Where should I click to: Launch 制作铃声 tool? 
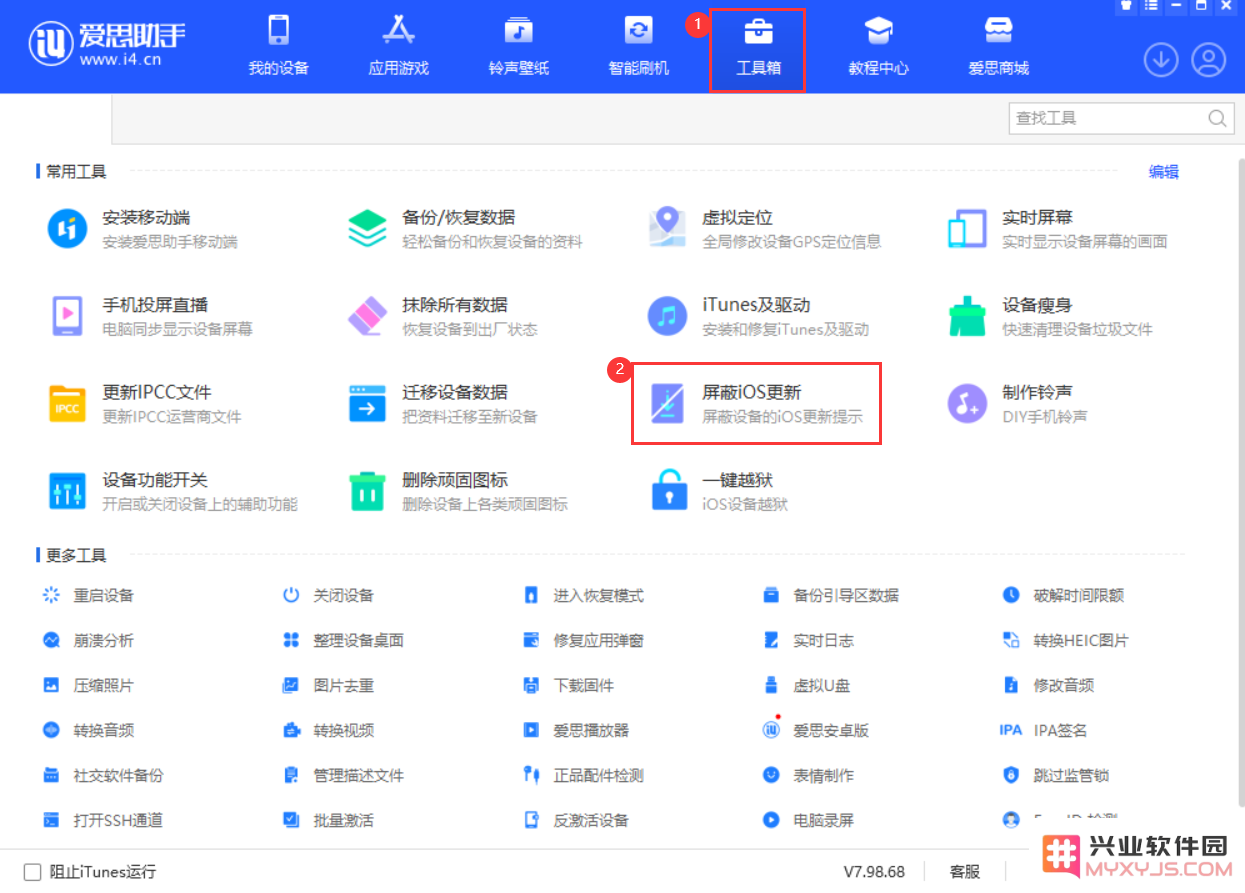pyautogui.click(x=1017, y=403)
